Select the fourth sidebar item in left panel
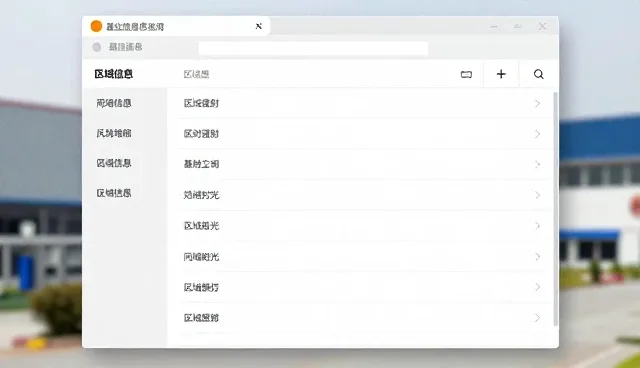640x368 pixels. 114,193
